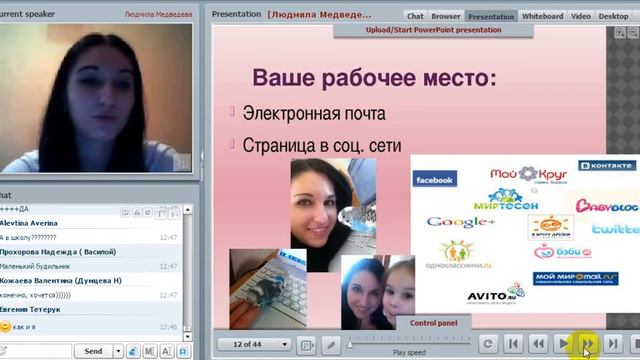Advance to the next slide
Viewport: 640px width, 360px height.
[588, 344]
